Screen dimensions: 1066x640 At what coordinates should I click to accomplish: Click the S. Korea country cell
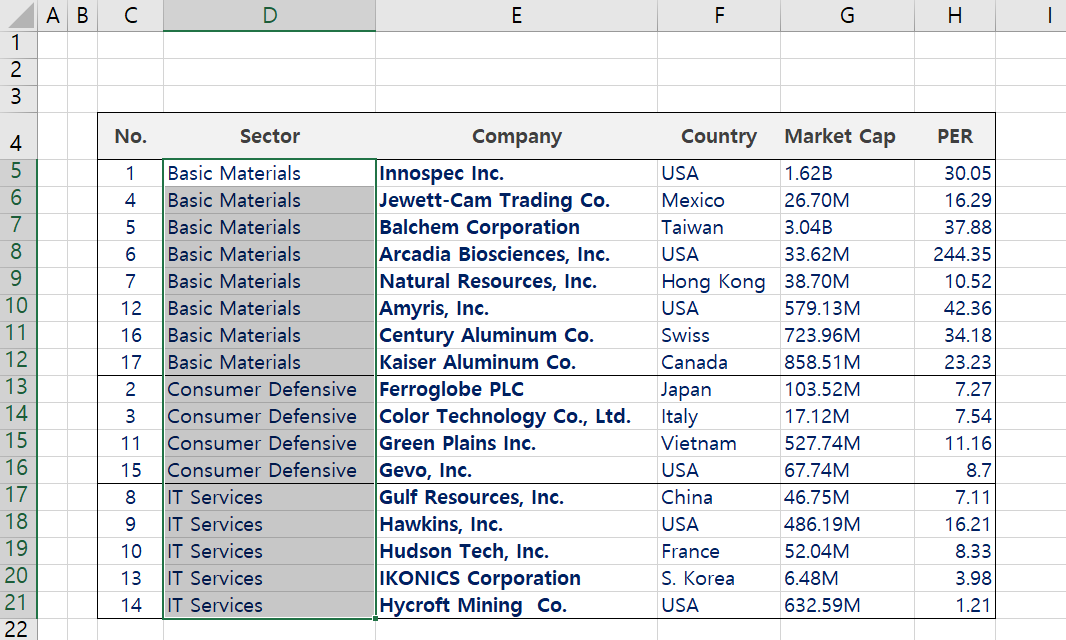719,578
